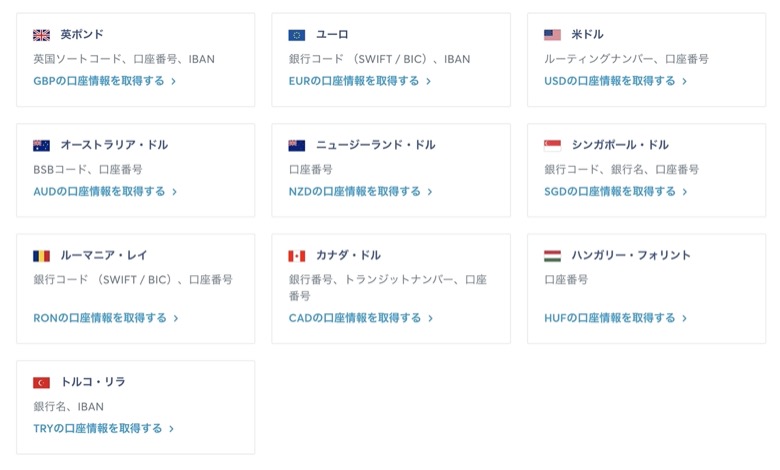
Task: Open CADの口座情報を取得する link
Action: [x=361, y=318]
